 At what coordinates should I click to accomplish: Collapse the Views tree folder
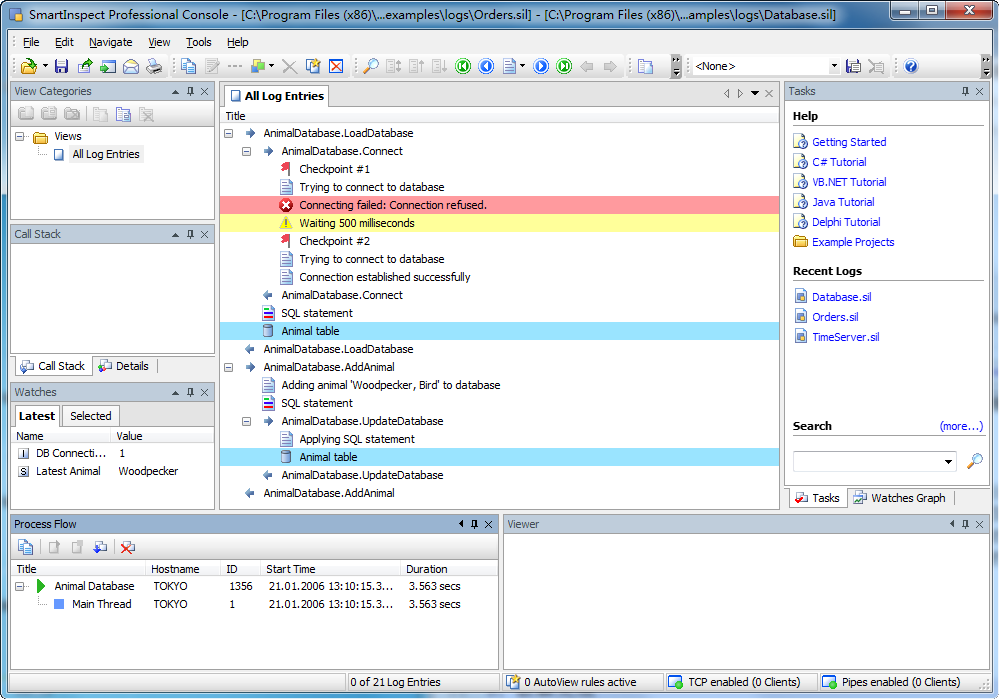20,136
